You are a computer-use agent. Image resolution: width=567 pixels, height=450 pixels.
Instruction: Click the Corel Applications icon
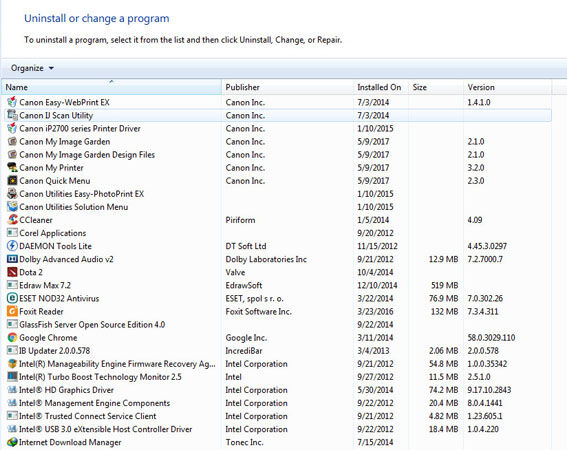[12, 233]
